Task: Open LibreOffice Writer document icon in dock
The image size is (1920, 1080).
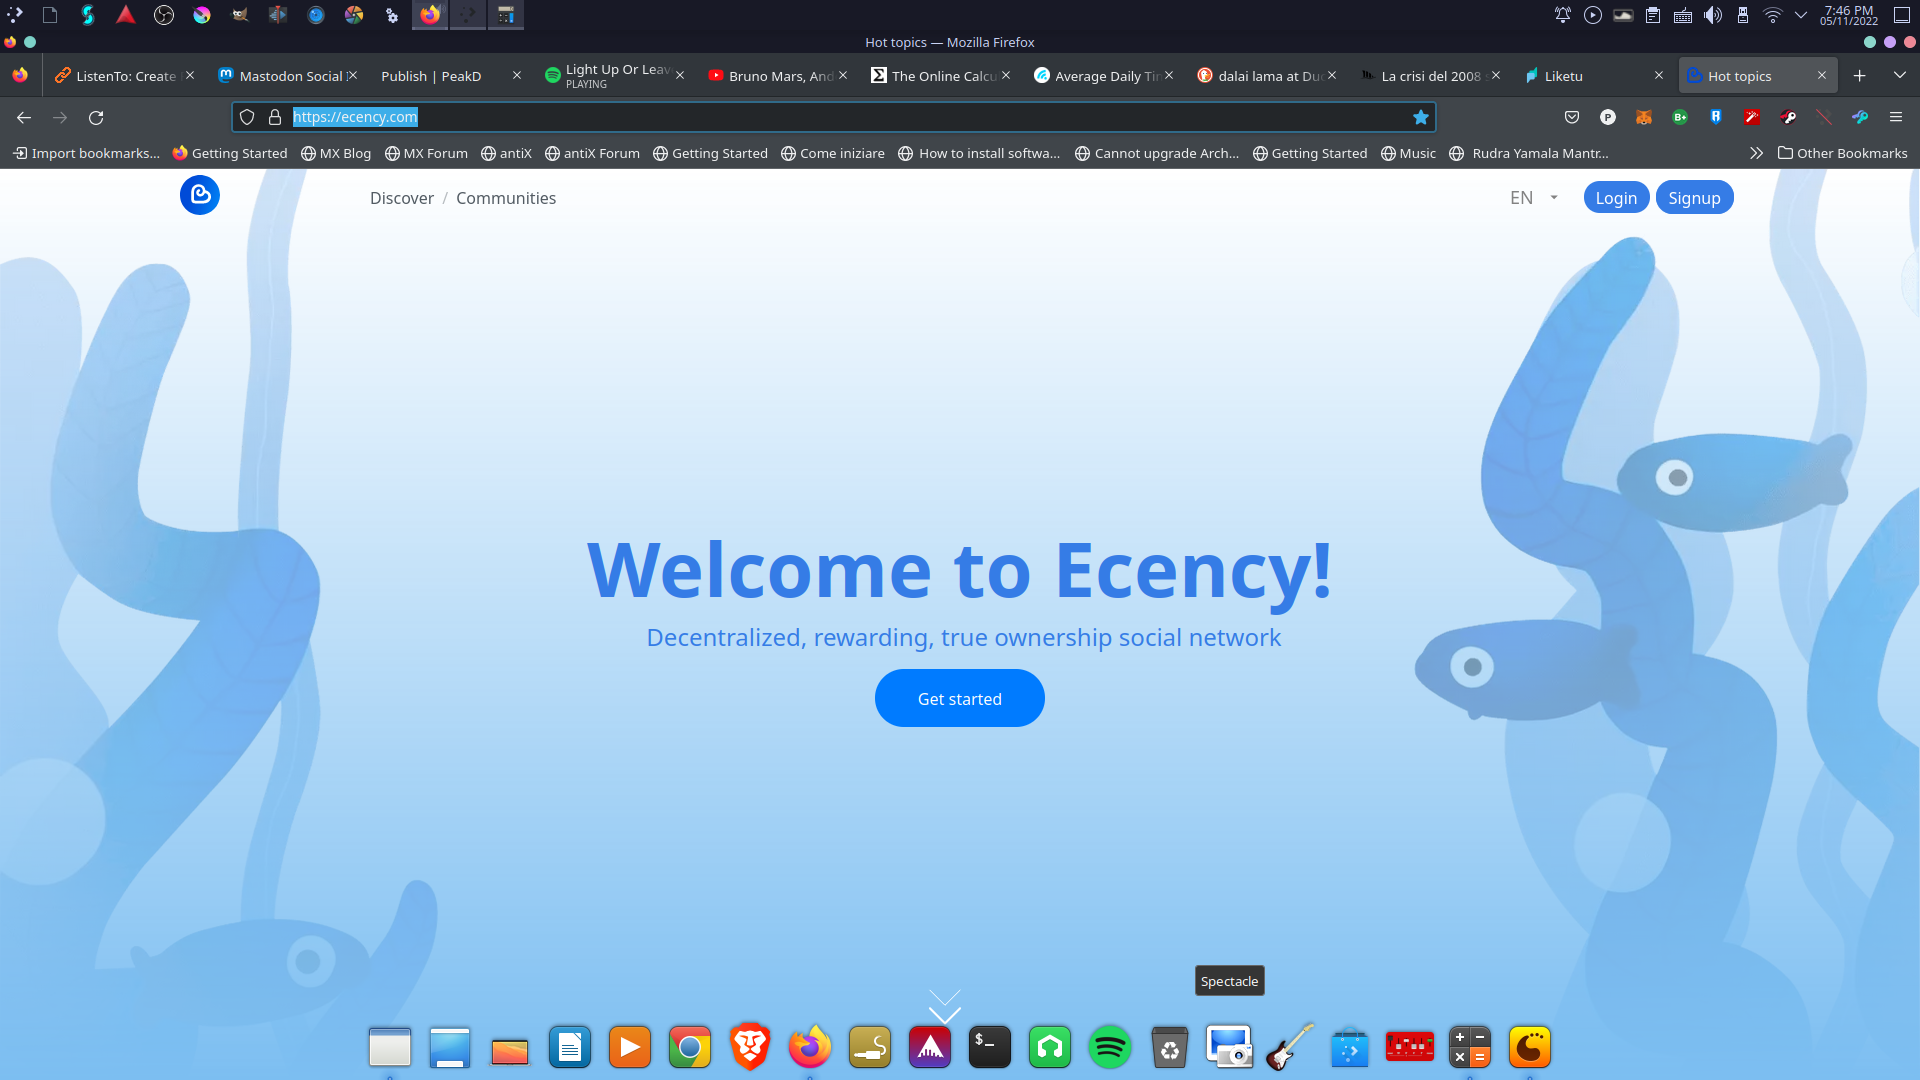Action: [x=570, y=1047]
